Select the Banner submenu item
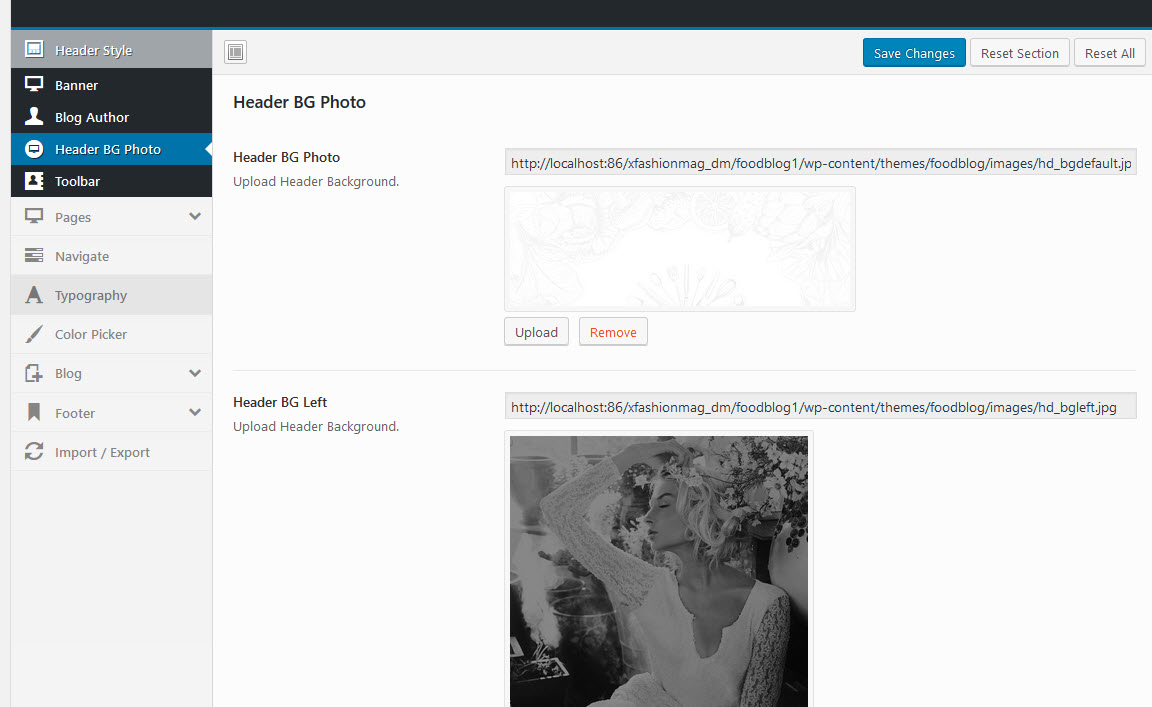 tap(112, 85)
